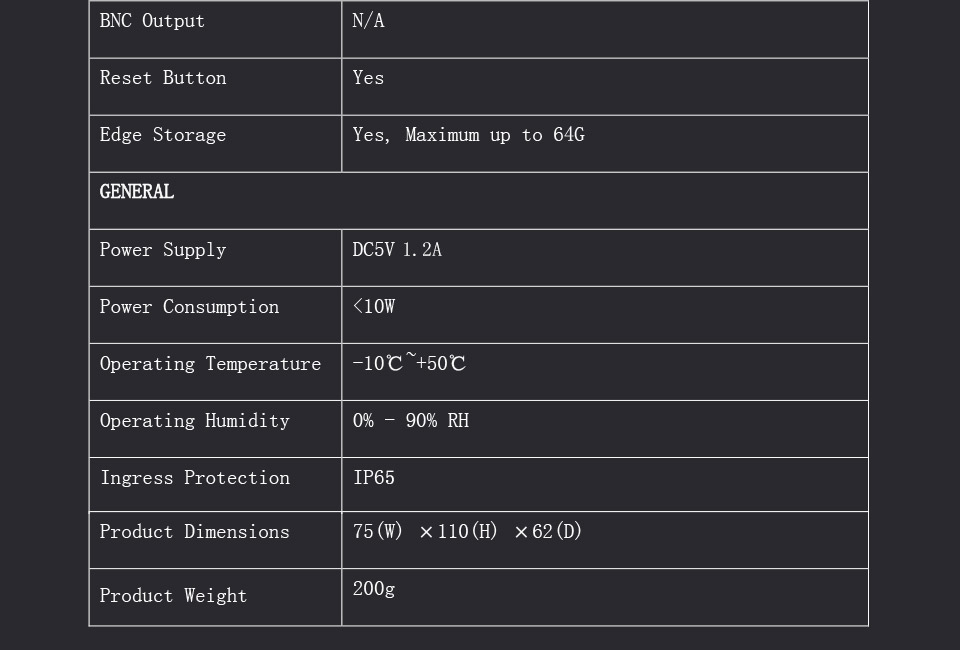Viewport: 960px width, 650px height.
Task: Click the Power Consumption label
Action: (189, 307)
